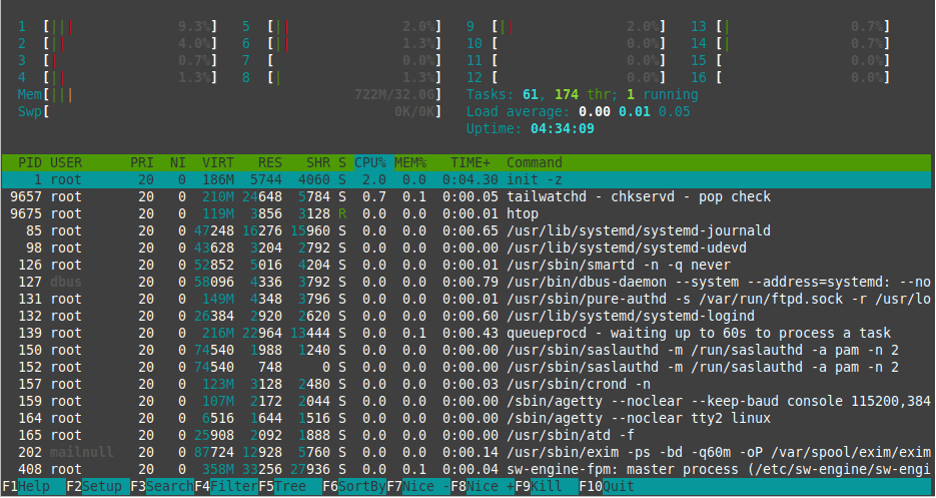Click the CPU 1 usage bar at 9.3%

tap(130, 27)
